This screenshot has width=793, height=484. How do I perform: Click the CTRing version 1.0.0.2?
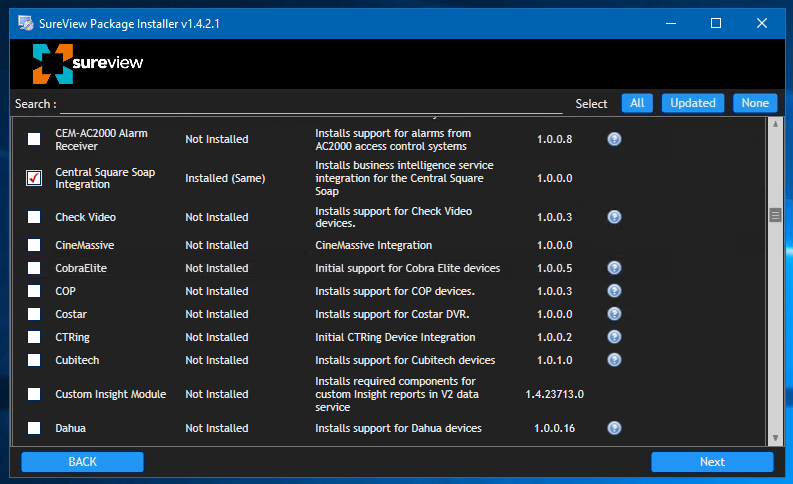(554, 337)
